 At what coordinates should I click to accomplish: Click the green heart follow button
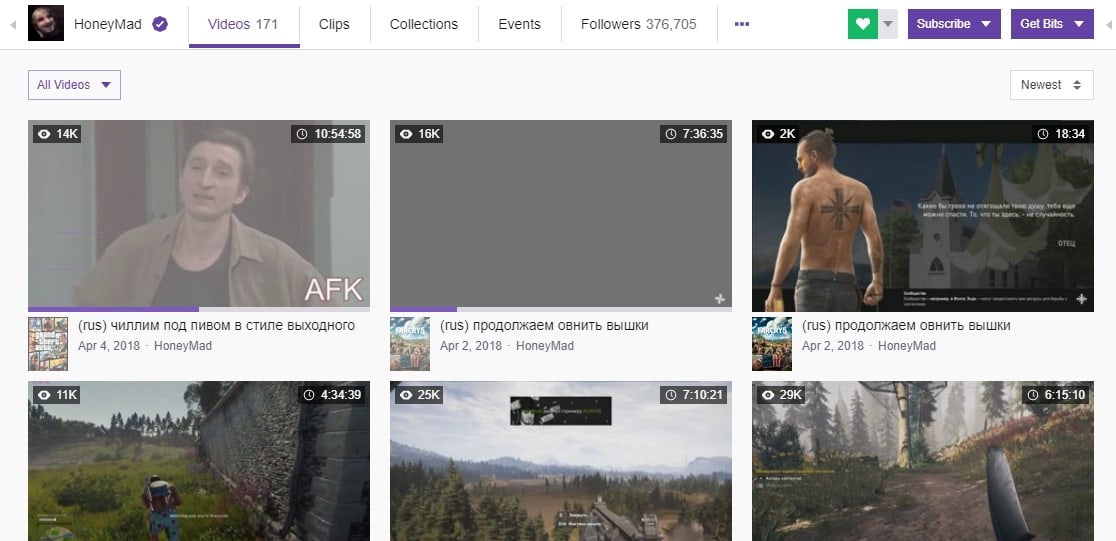point(863,24)
